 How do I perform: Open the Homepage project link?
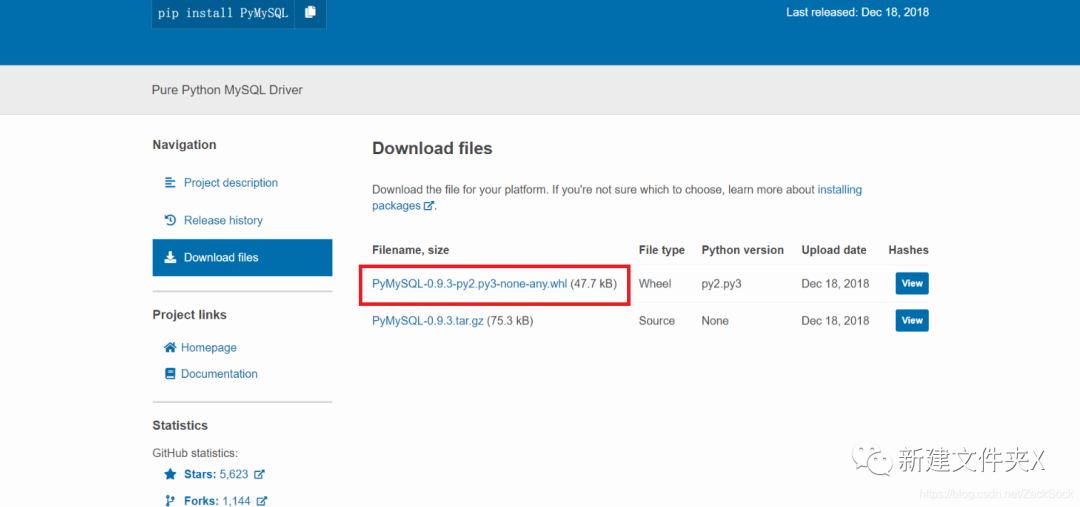click(209, 348)
